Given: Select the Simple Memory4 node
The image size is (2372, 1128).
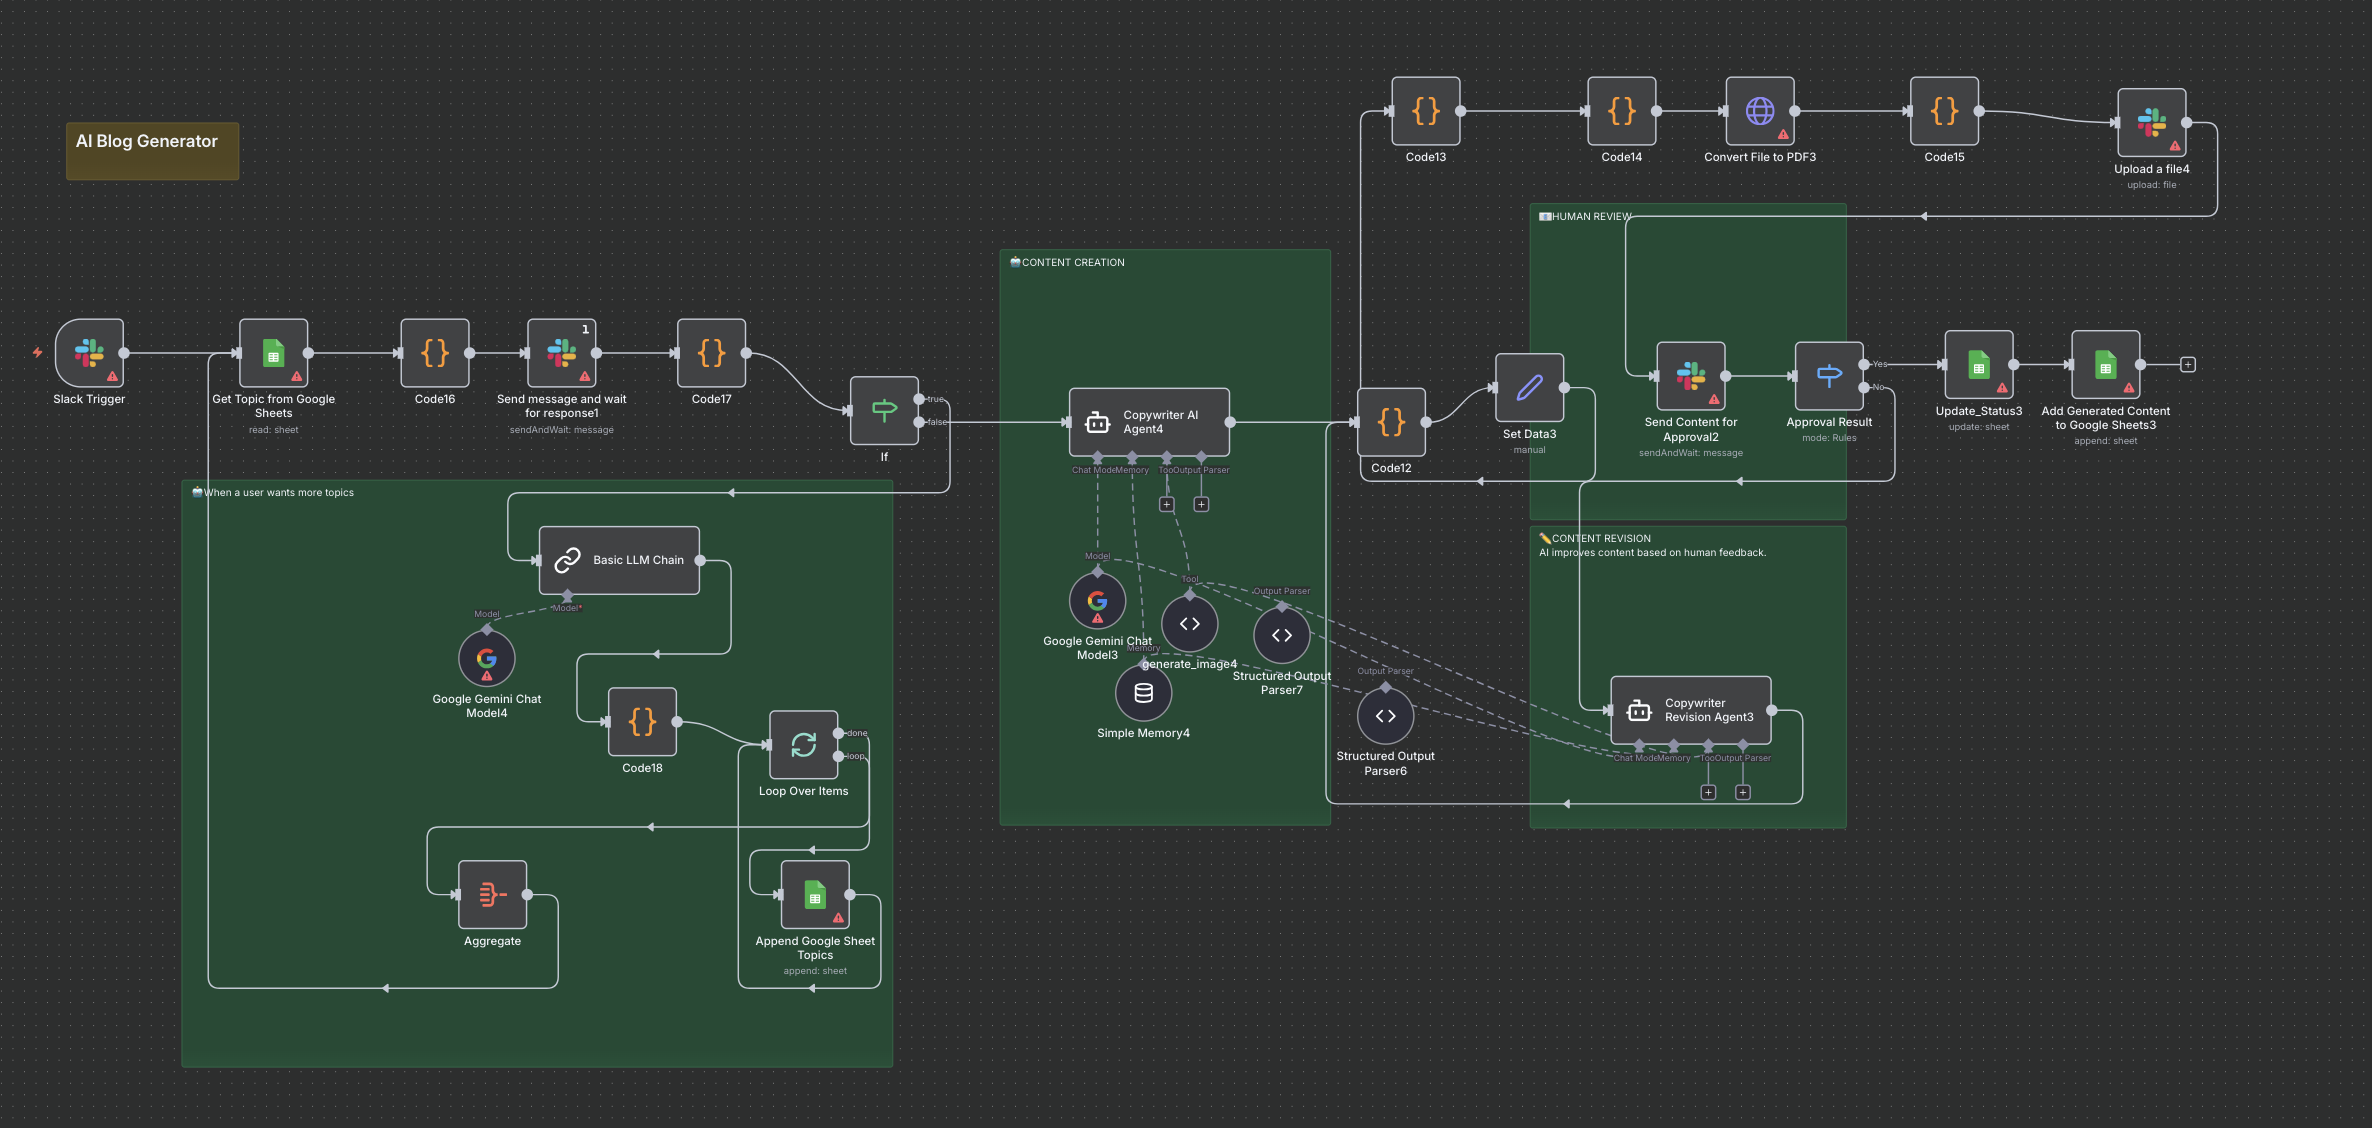Looking at the screenshot, I should [1143, 692].
